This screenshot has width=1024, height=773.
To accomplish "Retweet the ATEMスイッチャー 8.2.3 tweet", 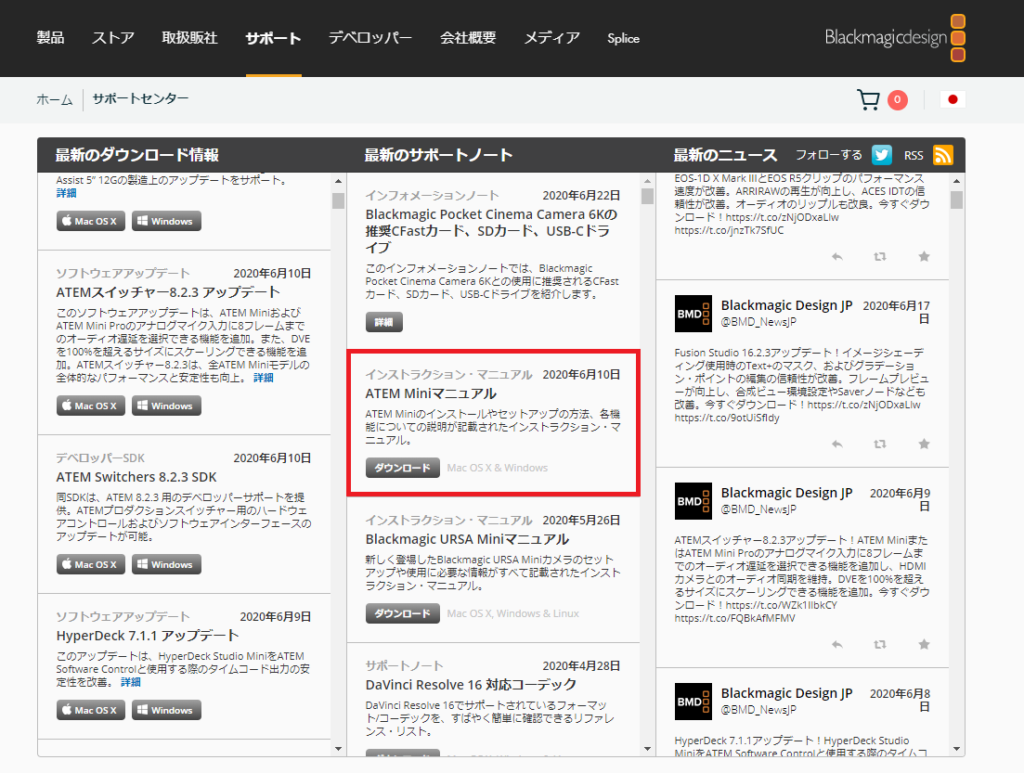I will (x=880, y=644).
